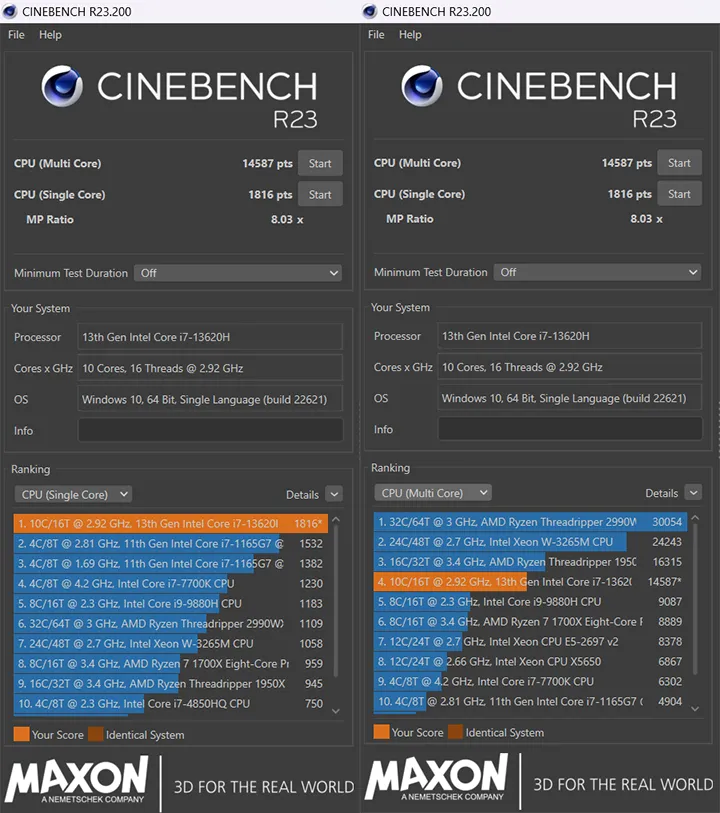Click Cinebench title bar icon in right window
The width and height of the screenshot is (720, 813).
370,11
